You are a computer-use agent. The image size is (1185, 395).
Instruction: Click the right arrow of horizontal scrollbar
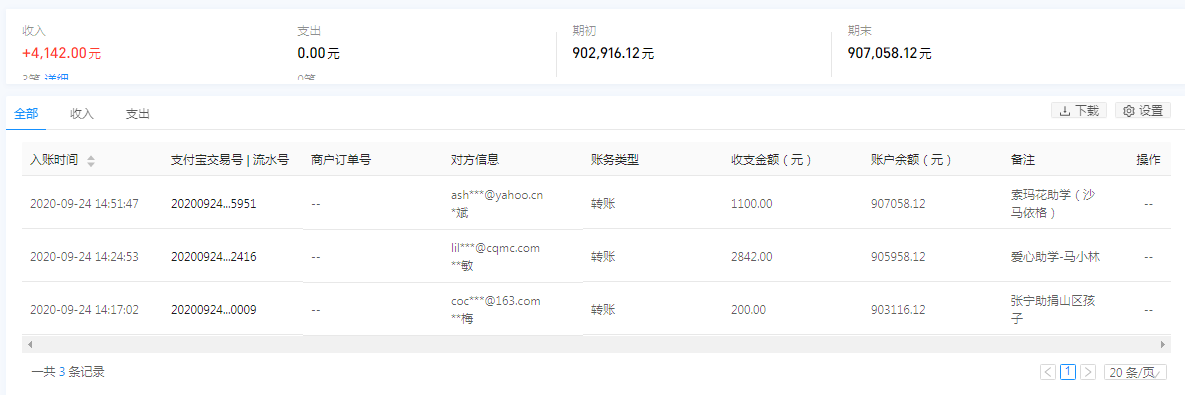coord(1163,344)
